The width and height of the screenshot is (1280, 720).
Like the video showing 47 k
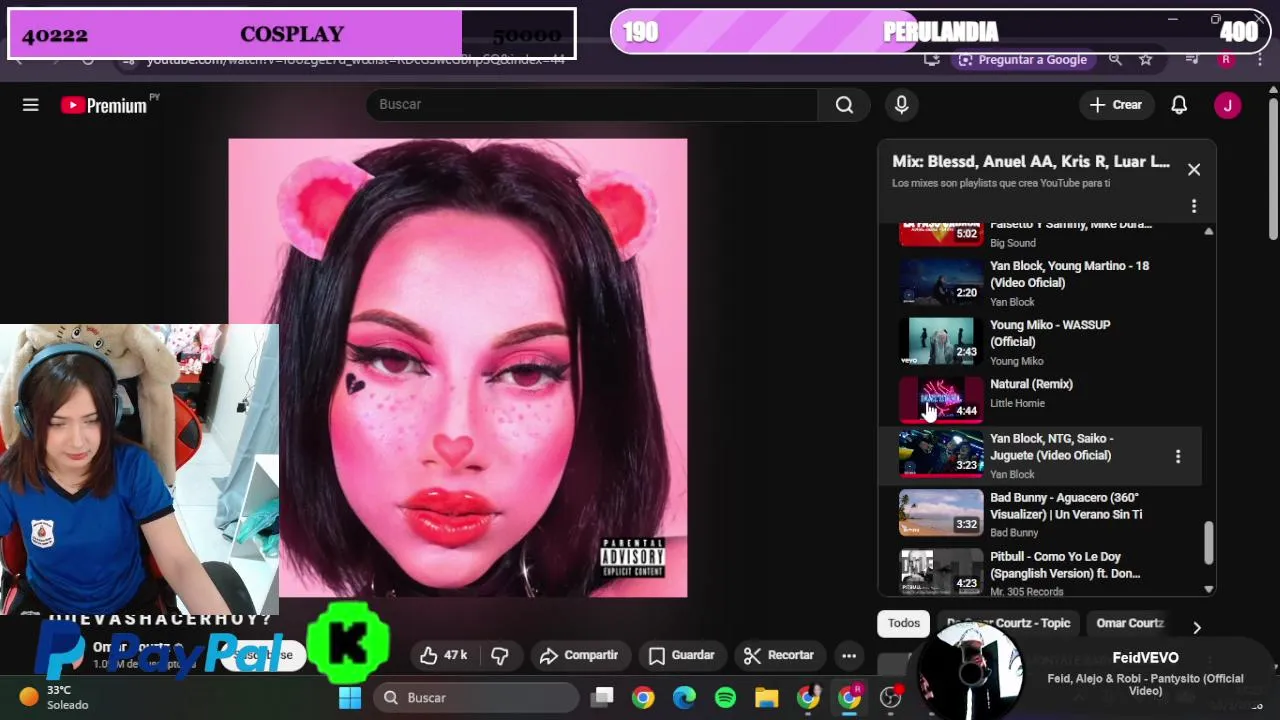tap(443, 655)
